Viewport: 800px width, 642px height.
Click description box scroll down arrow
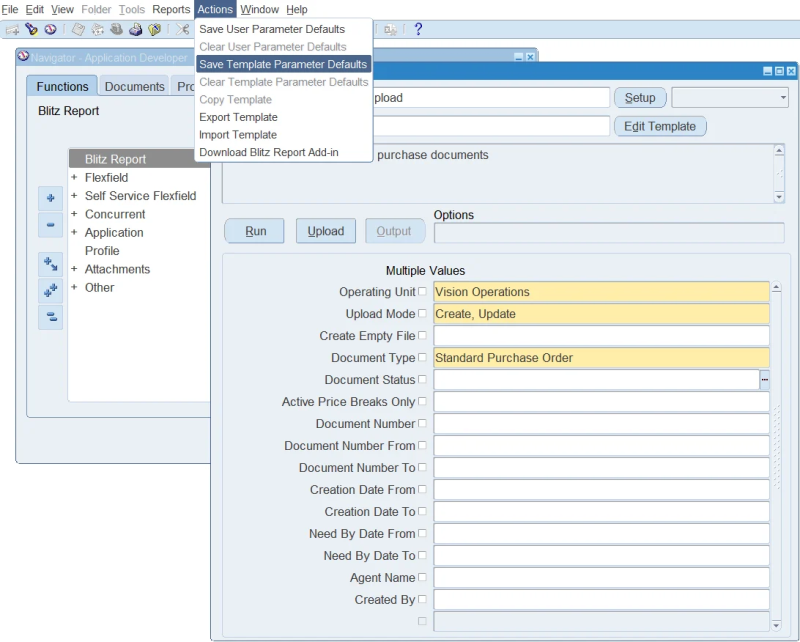pyautogui.click(x=779, y=196)
